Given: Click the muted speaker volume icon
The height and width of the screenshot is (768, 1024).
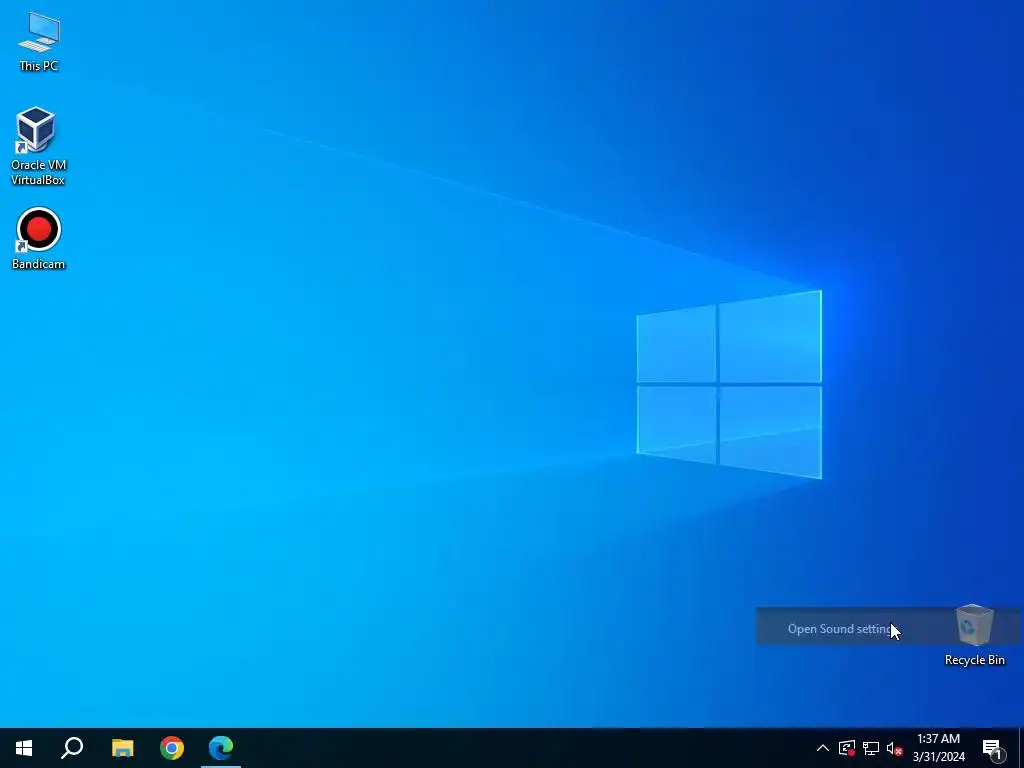Looking at the screenshot, I should 894,748.
